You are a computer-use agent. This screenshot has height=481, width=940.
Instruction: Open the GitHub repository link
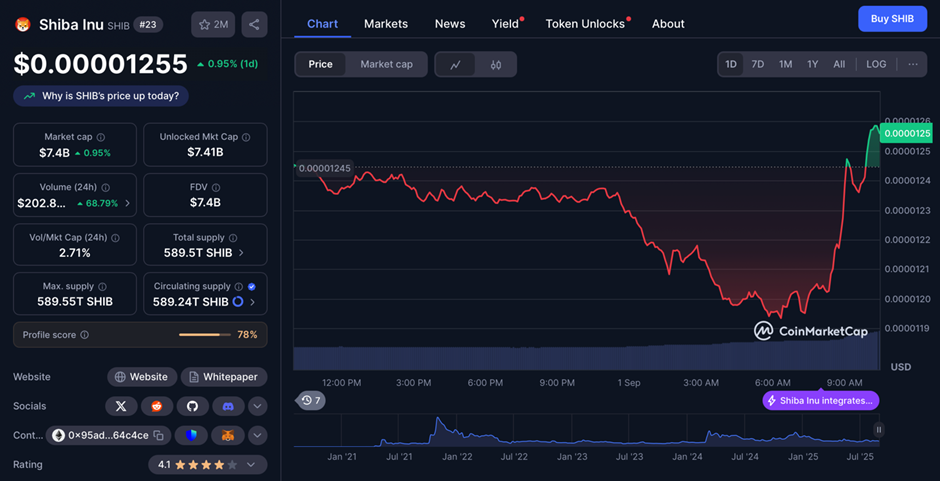click(192, 406)
